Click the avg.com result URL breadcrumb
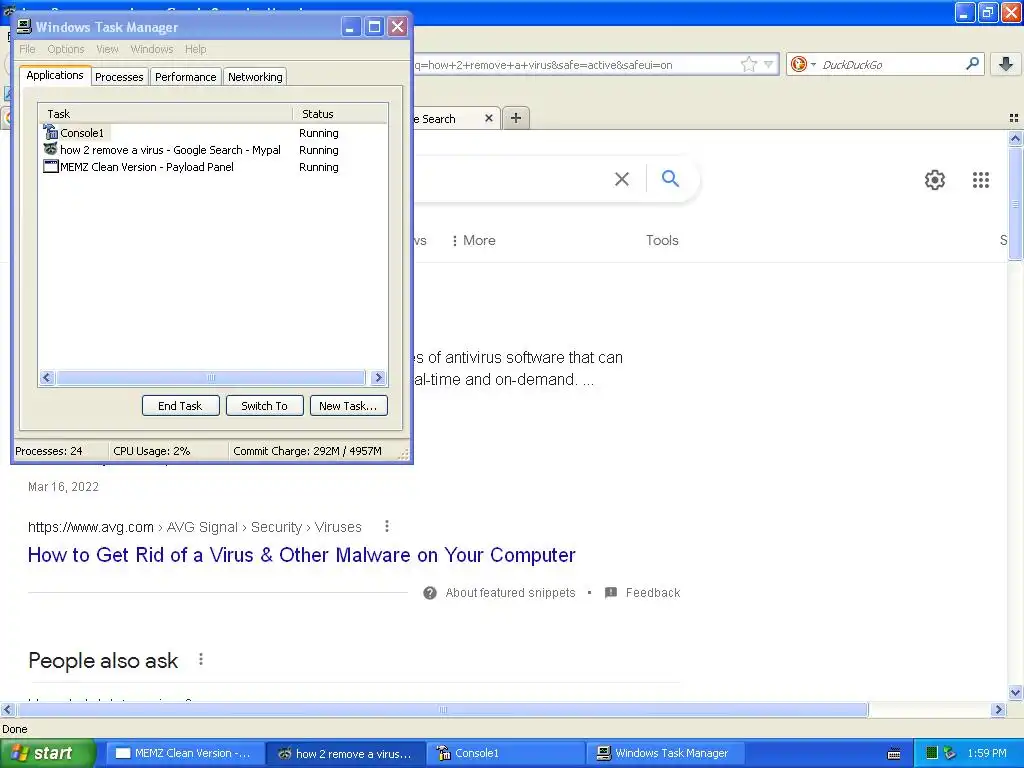1024x768 pixels. tap(195, 527)
